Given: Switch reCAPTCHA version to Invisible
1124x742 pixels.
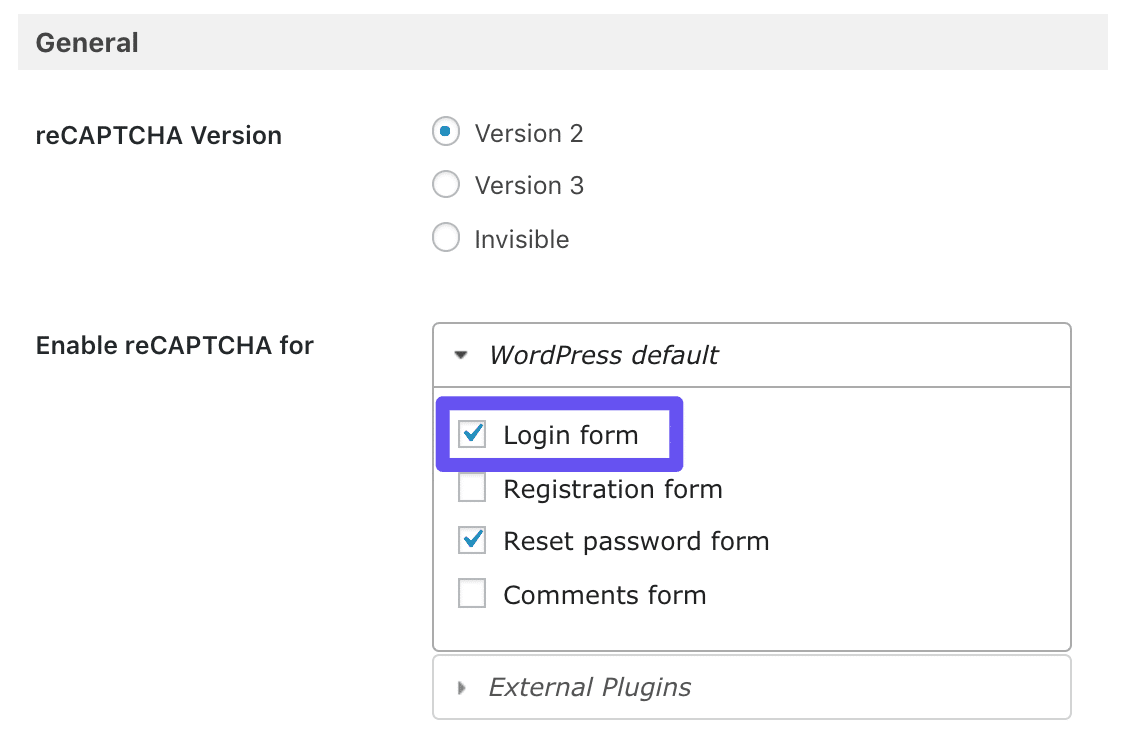Looking at the screenshot, I should [x=446, y=237].
